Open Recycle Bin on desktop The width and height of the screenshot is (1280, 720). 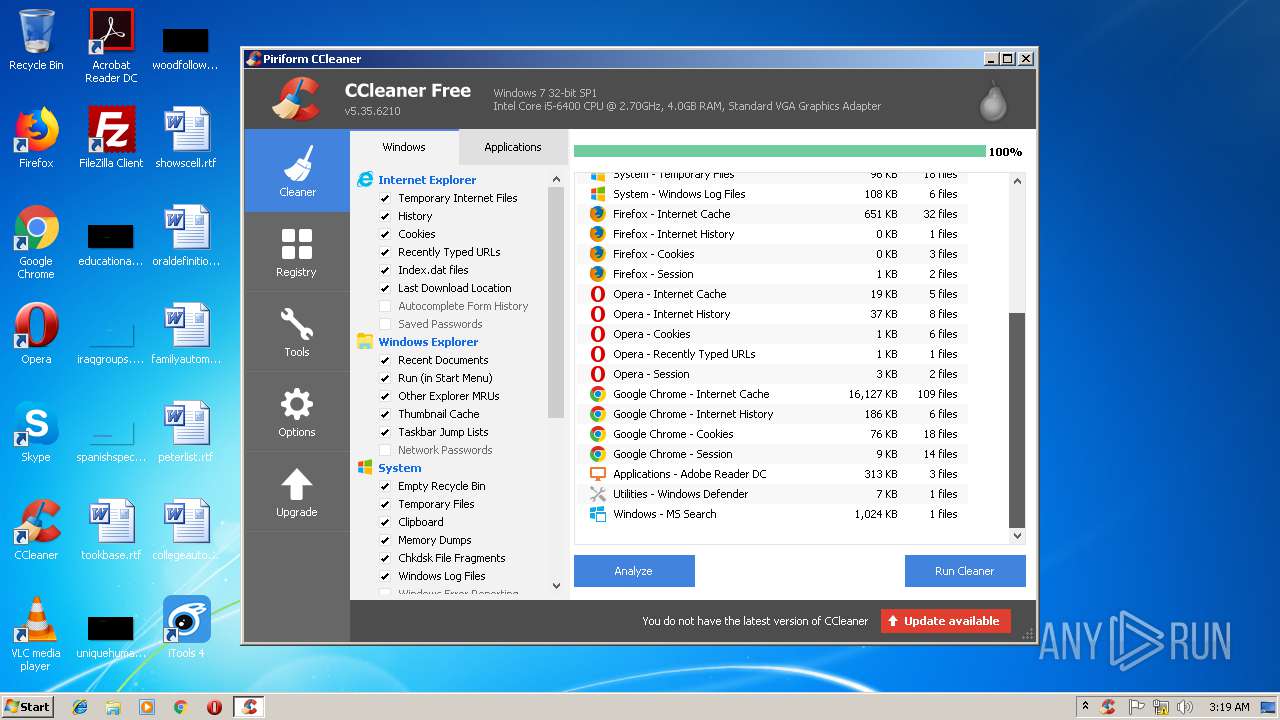tap(36, 40)
